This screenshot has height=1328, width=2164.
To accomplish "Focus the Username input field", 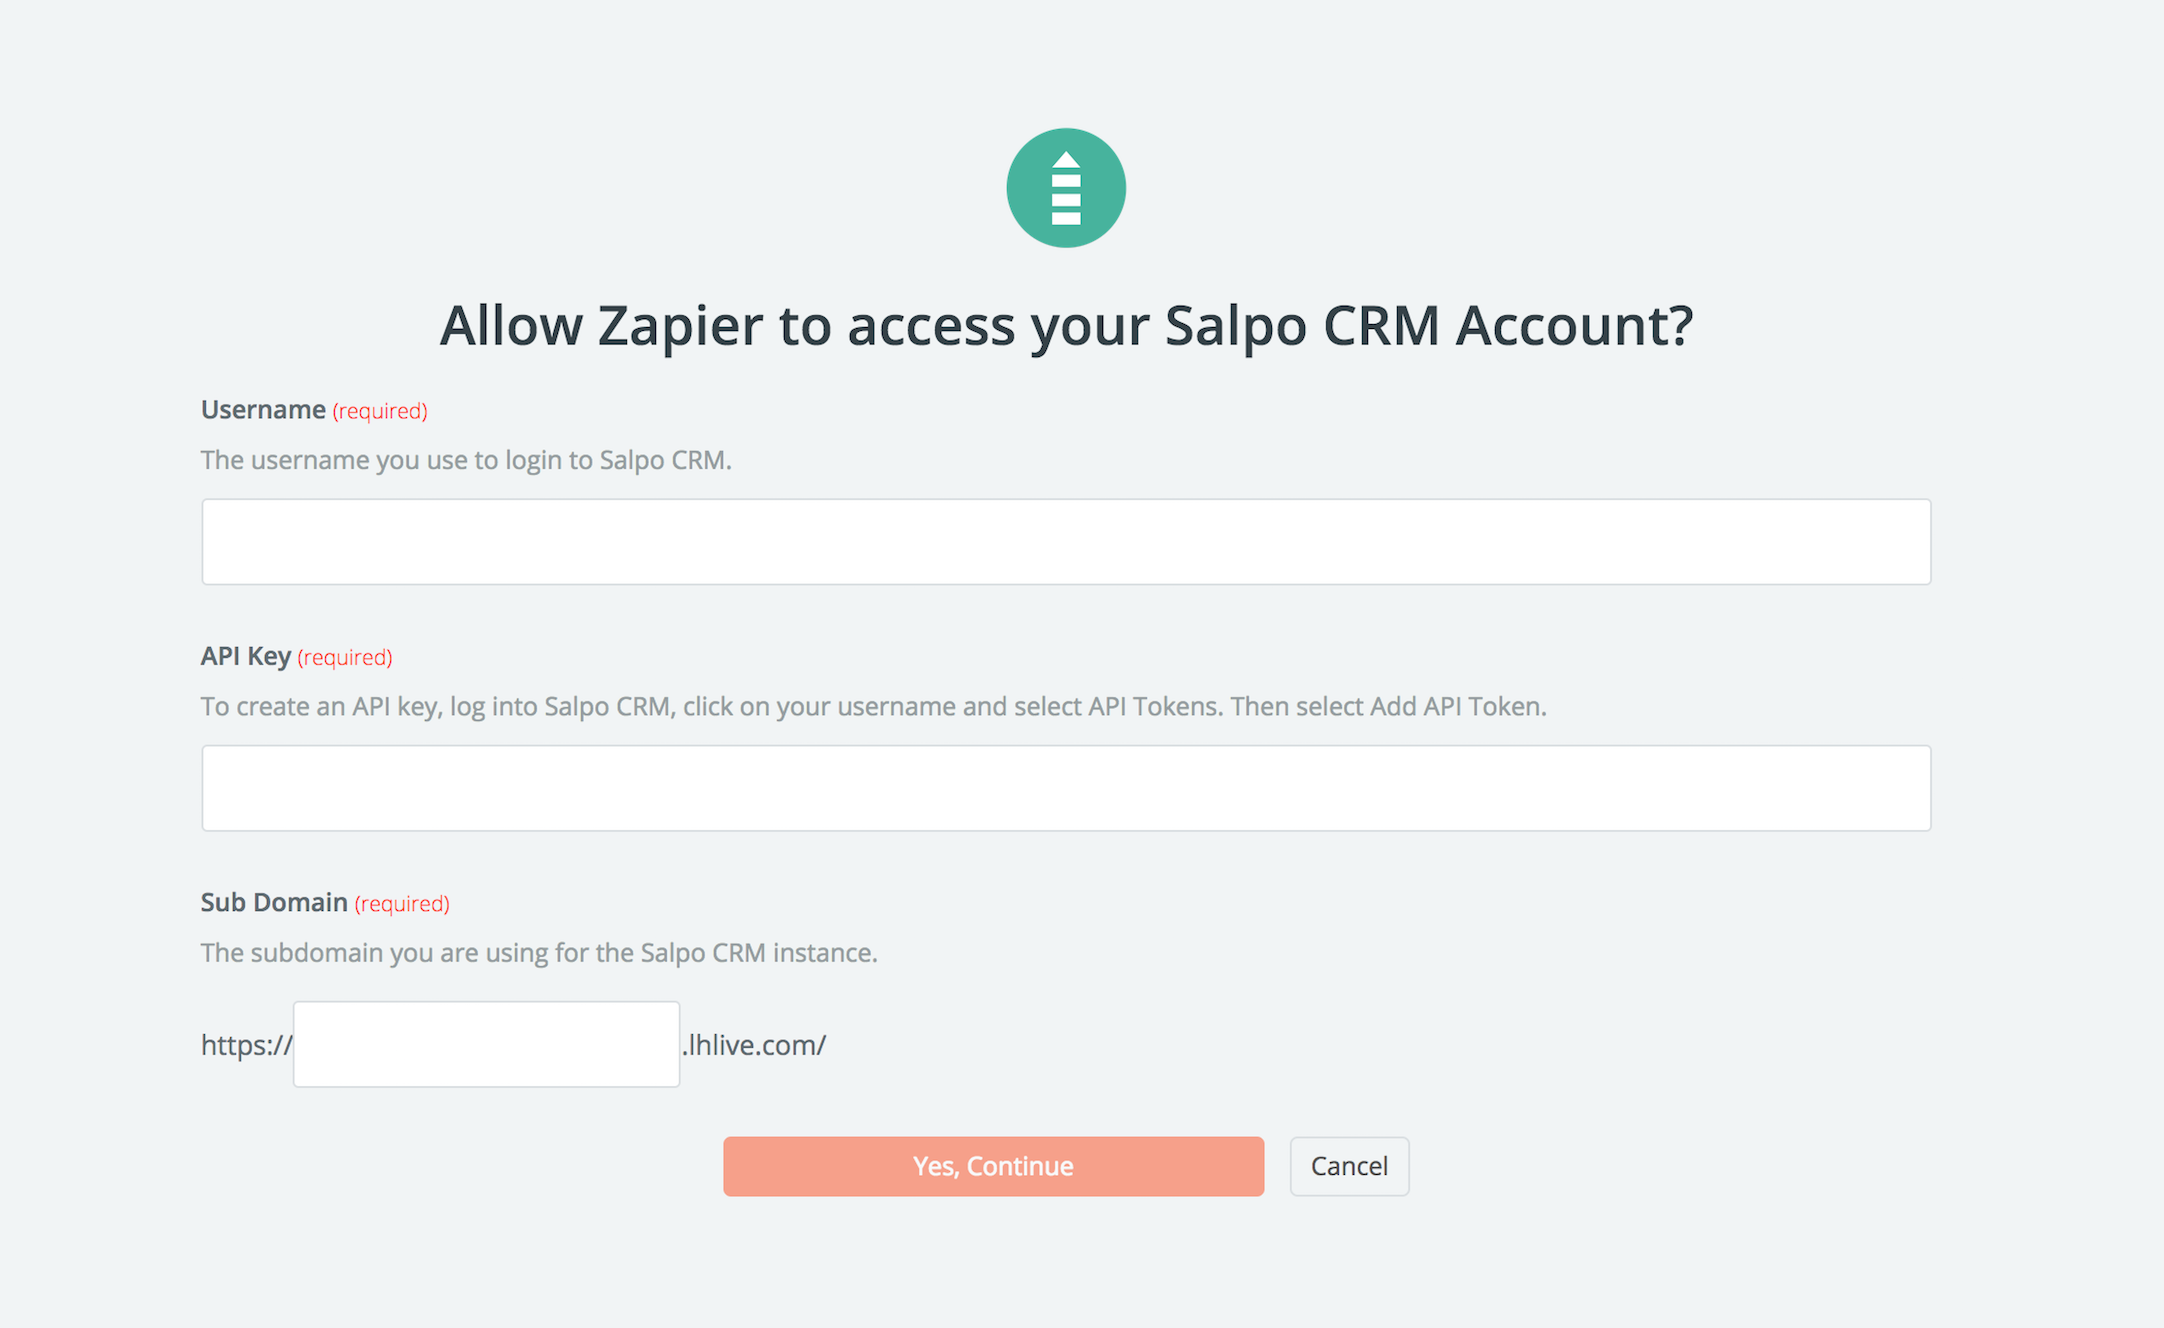I will click(1066, 542).
